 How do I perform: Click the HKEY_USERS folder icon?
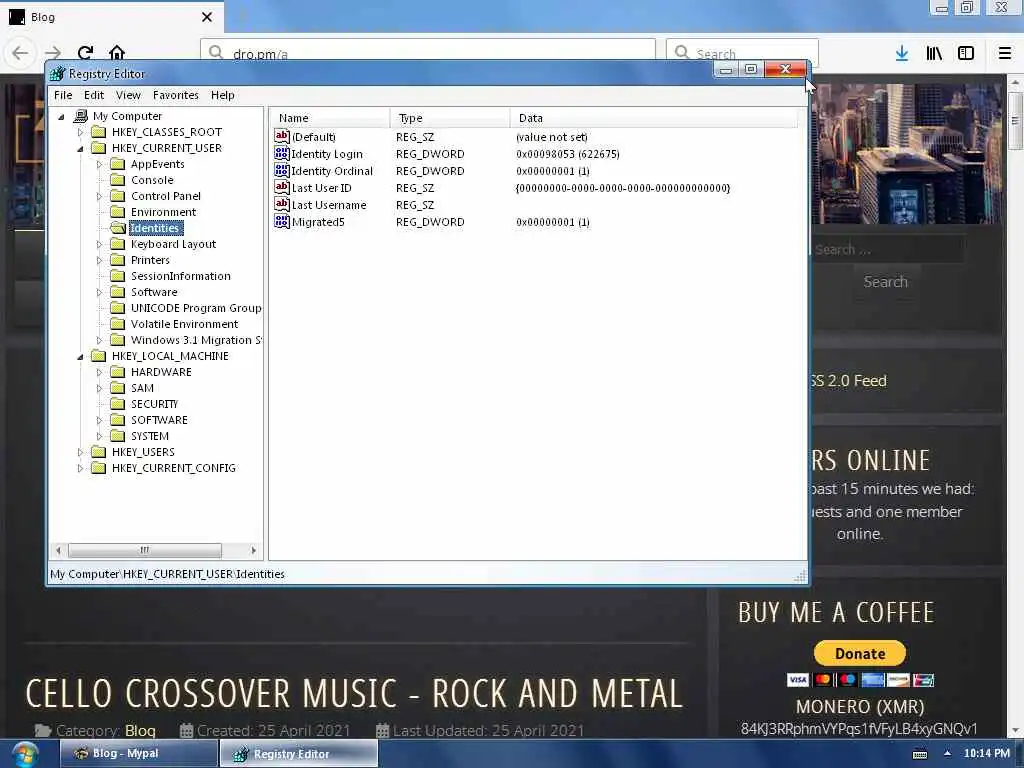pos(99,452)
